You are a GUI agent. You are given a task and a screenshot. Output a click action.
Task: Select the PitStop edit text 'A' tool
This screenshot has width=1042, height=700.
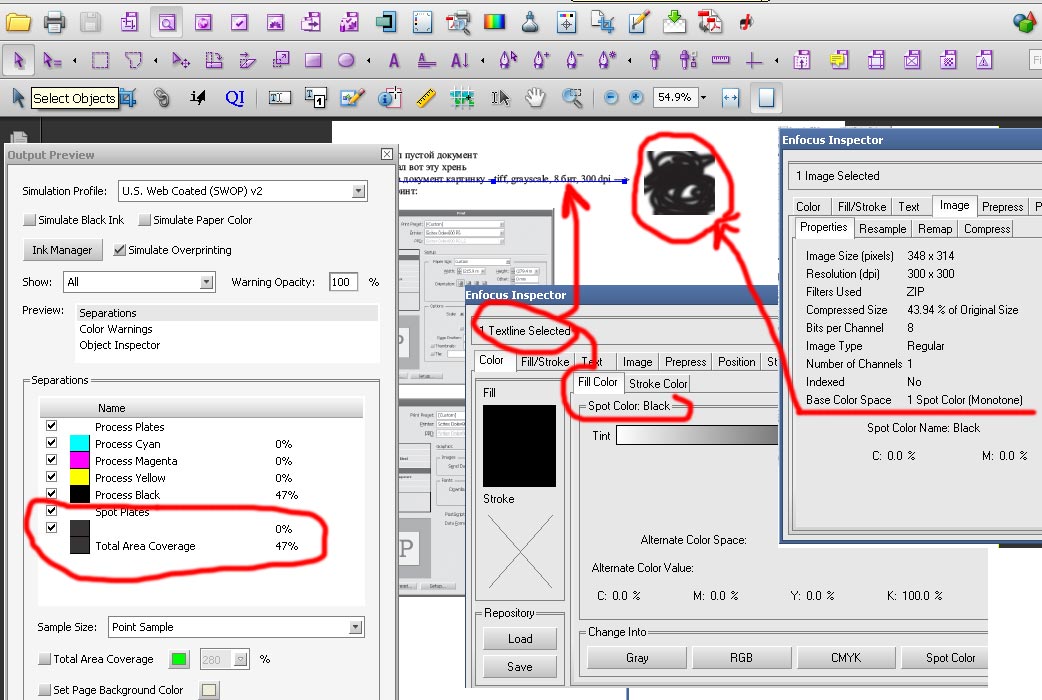coord(394,60)
